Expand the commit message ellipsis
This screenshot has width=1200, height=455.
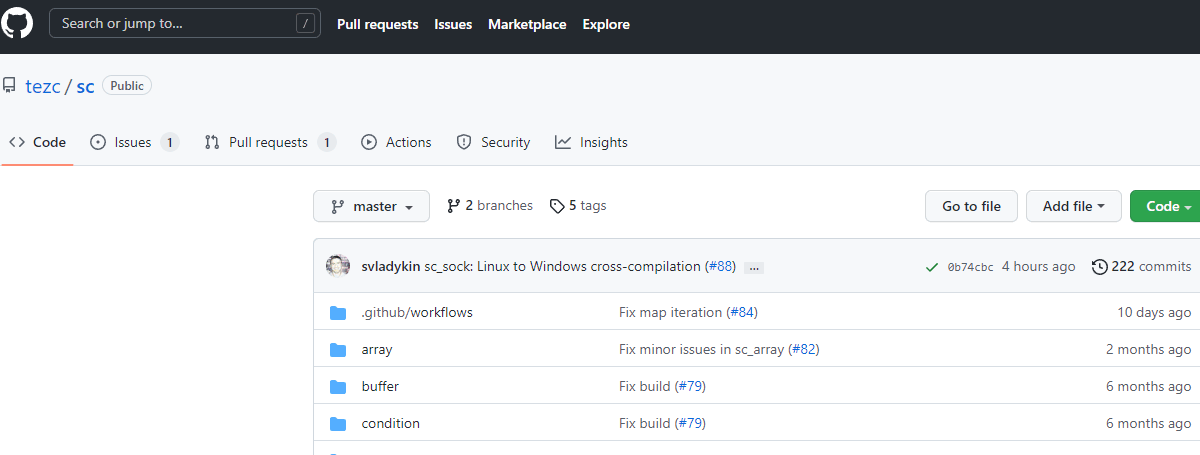coord(754,267)
